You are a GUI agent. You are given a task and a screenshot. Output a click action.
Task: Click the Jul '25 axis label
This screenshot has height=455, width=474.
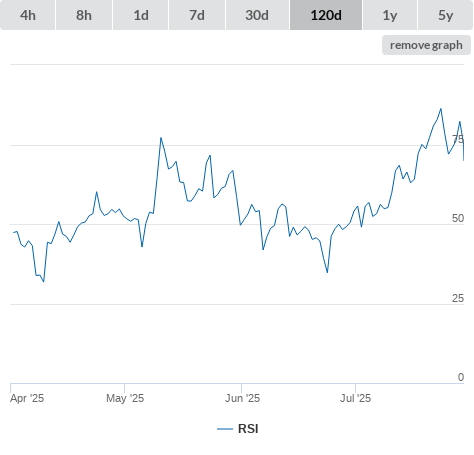355,398
